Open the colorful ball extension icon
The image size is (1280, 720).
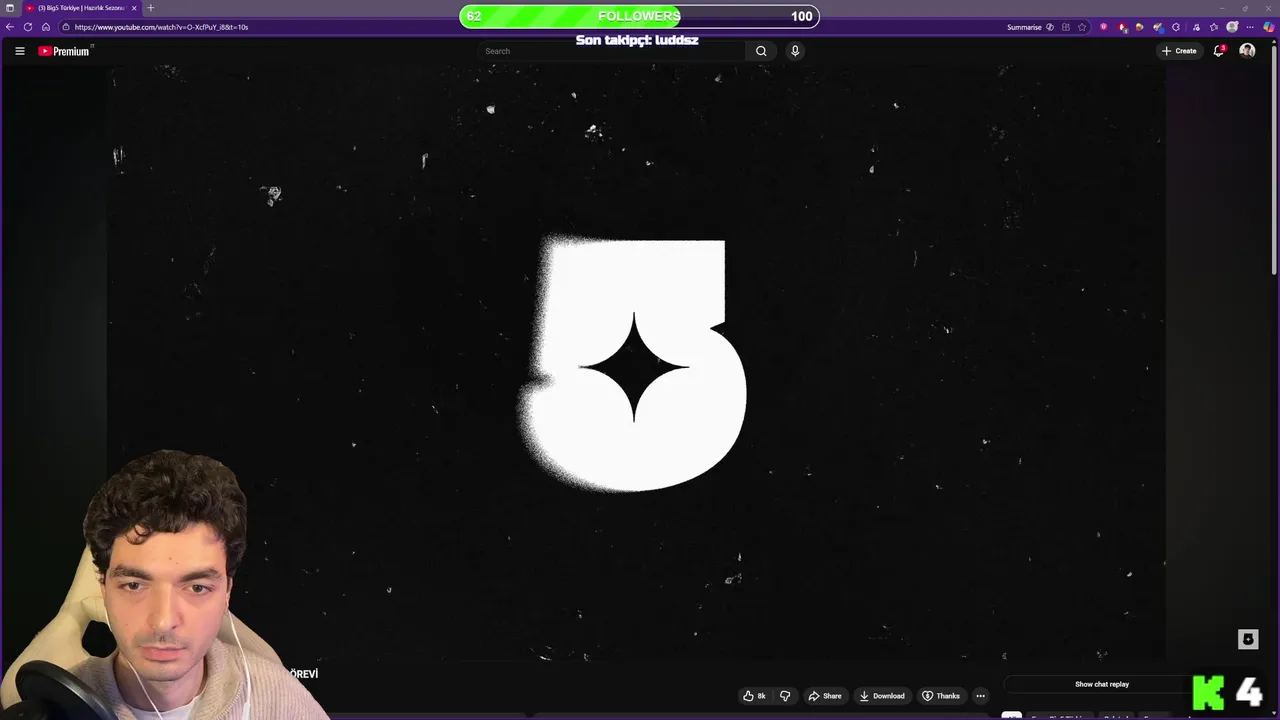(1140, 27)
